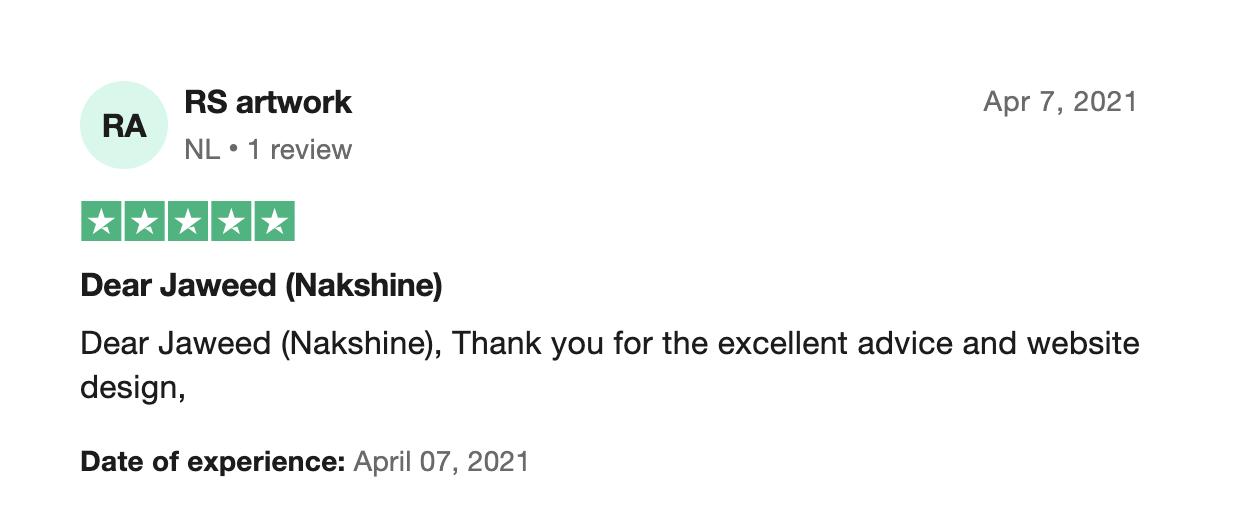
Task: Click the fourth green rating star
Action: [x=231, y=222]
